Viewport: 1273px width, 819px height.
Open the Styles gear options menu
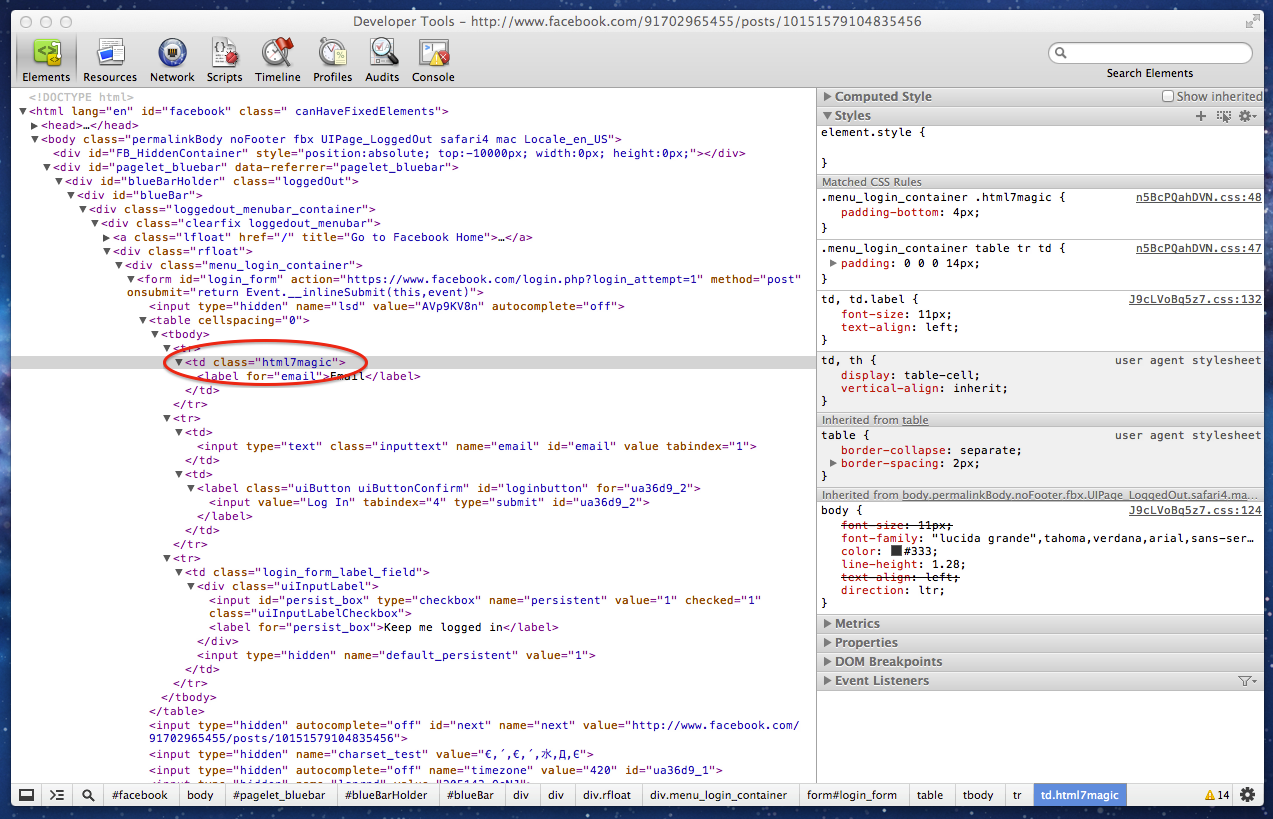tap(1247, 116)
